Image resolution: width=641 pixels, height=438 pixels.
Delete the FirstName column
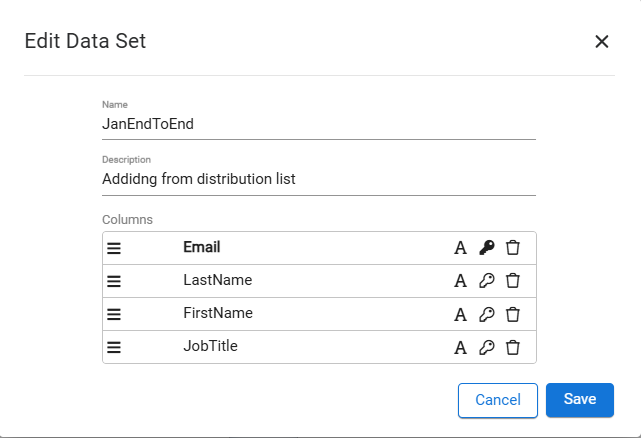[512, 314]
